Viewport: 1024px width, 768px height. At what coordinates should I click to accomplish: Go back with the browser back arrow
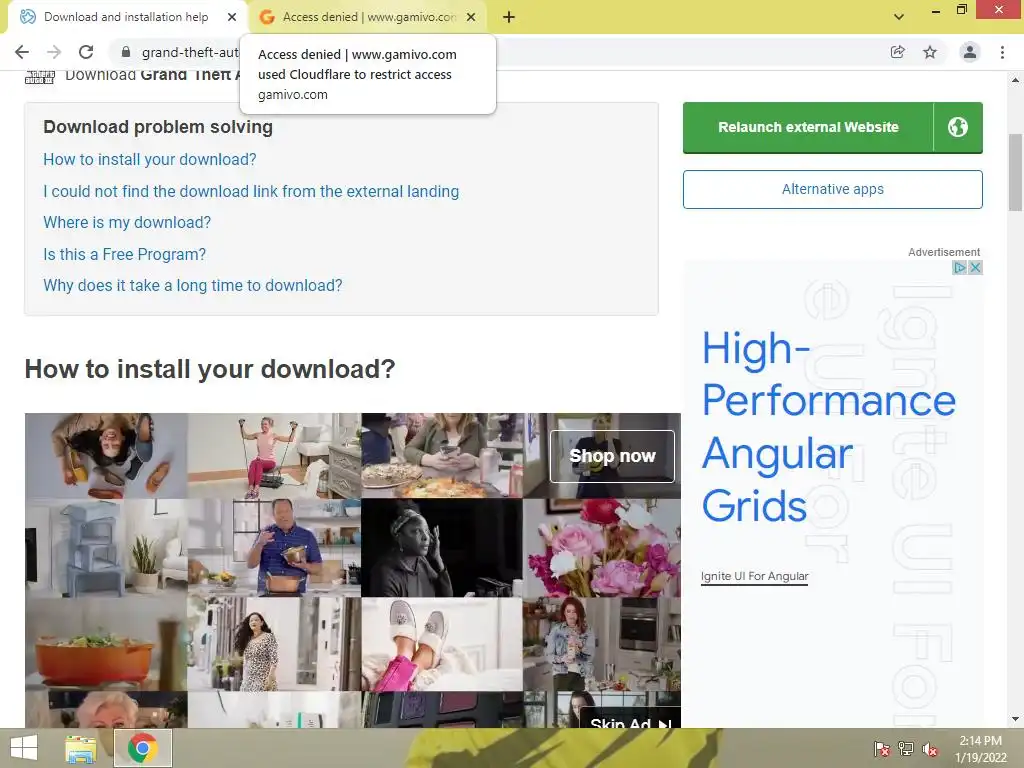point(22,52)
